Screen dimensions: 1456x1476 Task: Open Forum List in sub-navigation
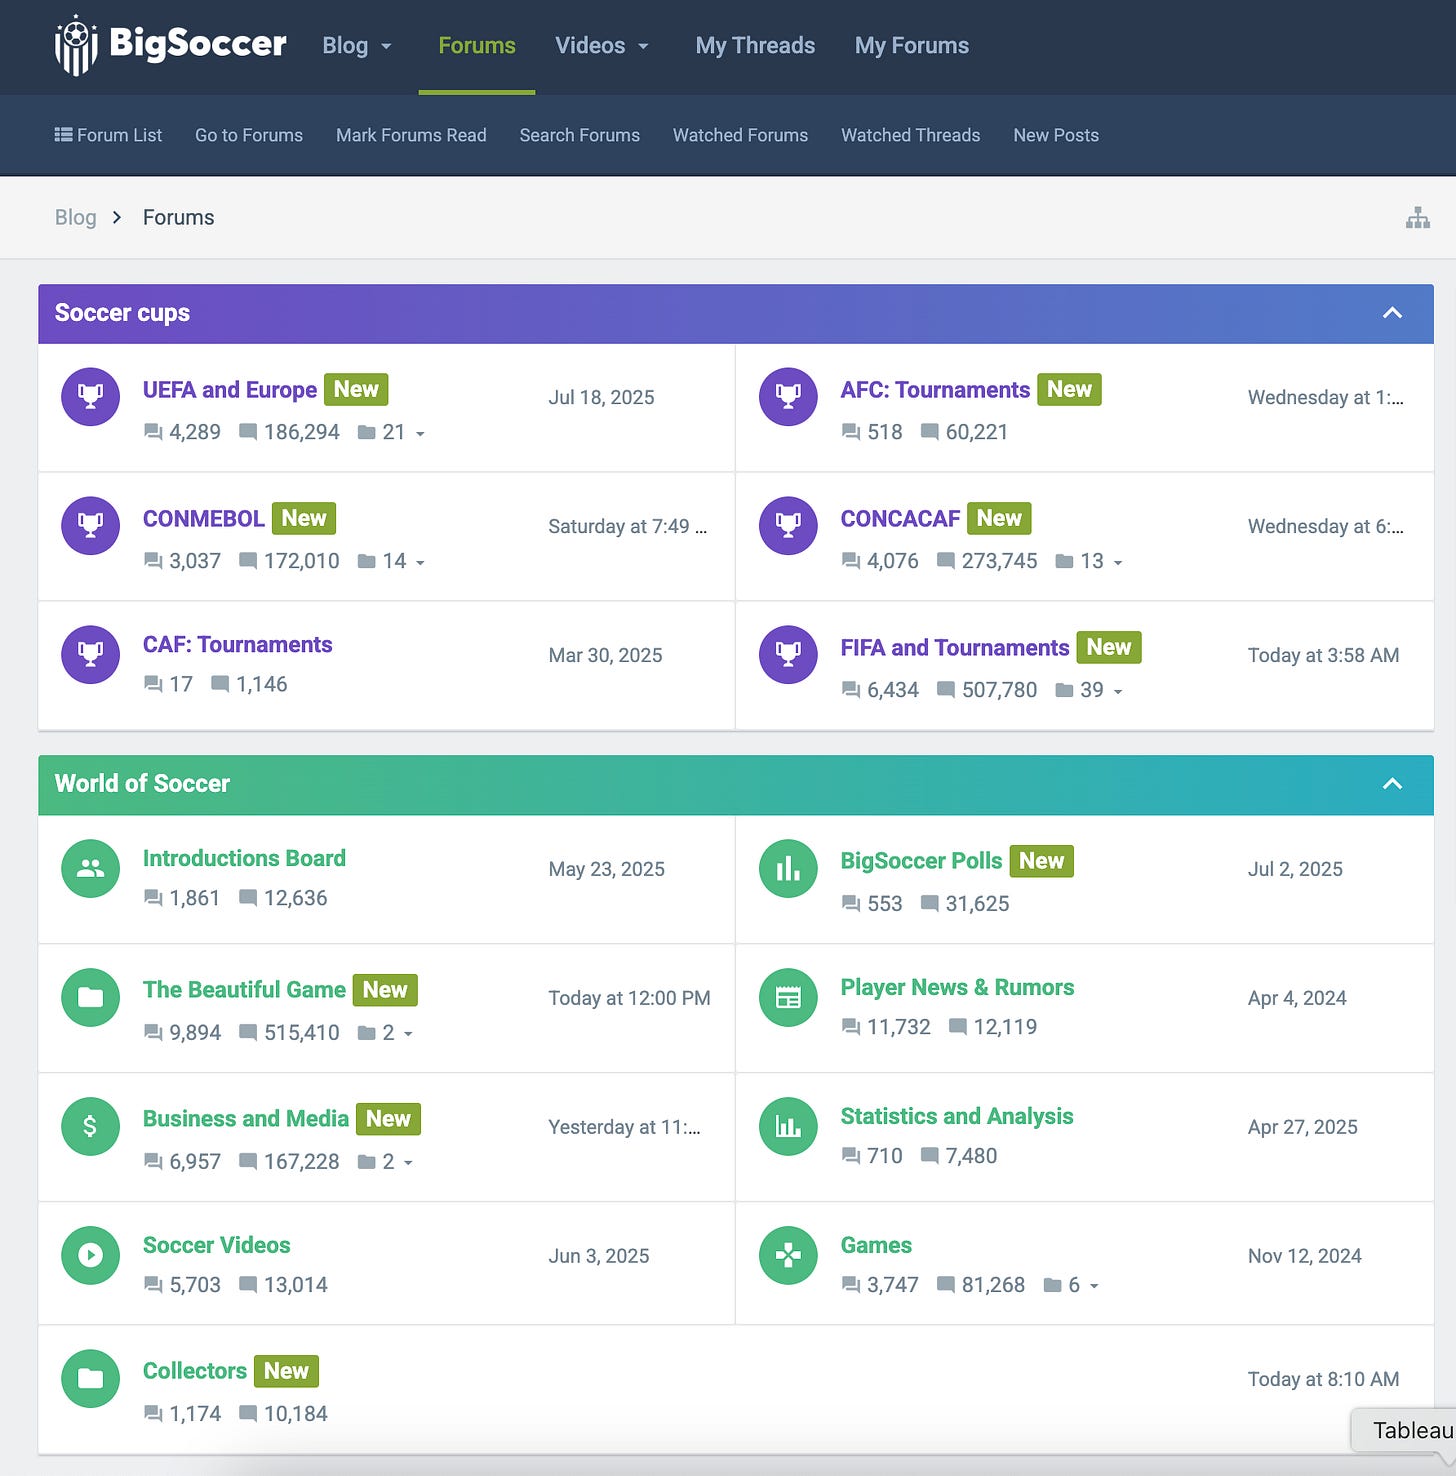pyautogui.click(x=108, y=135)
